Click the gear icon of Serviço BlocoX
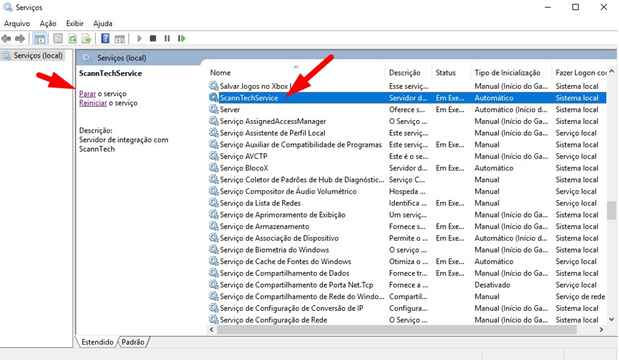The width and height of the screenshot is (619, 363). click(214, 168)
